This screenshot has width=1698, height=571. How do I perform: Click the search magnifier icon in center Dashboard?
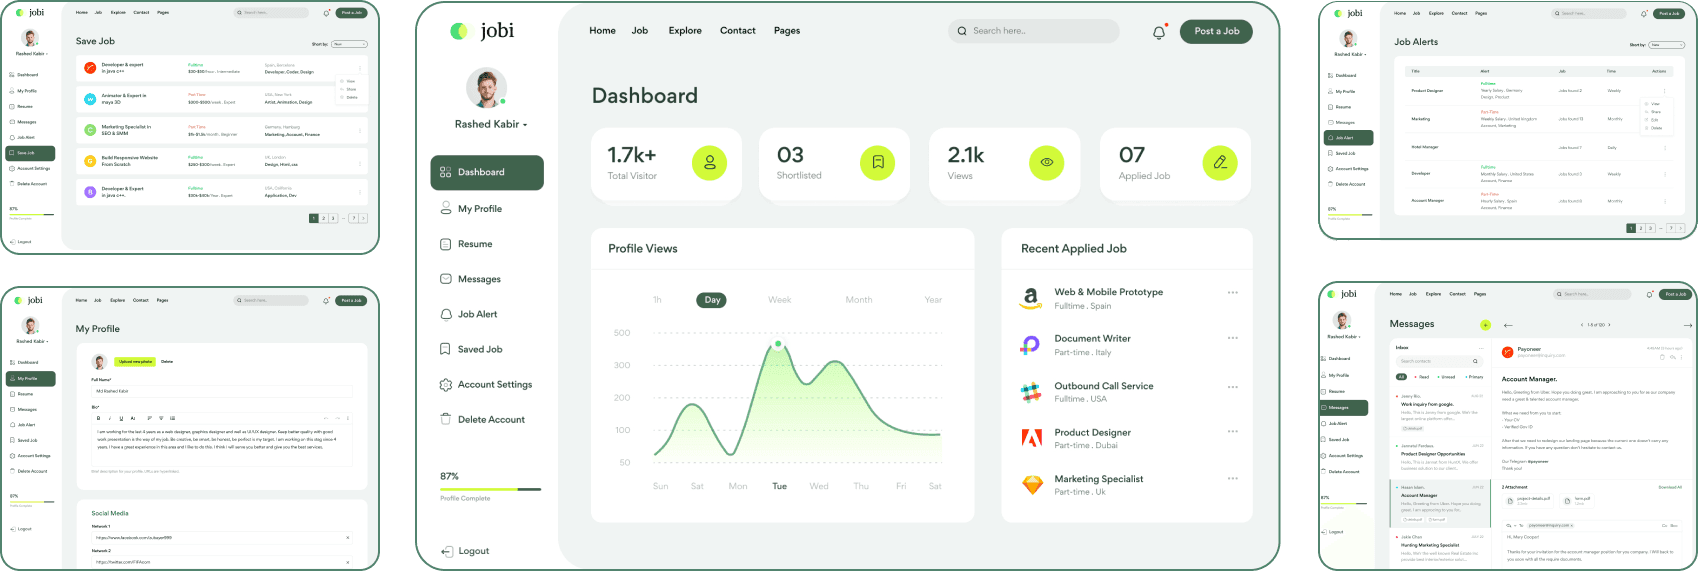point(962,31)
